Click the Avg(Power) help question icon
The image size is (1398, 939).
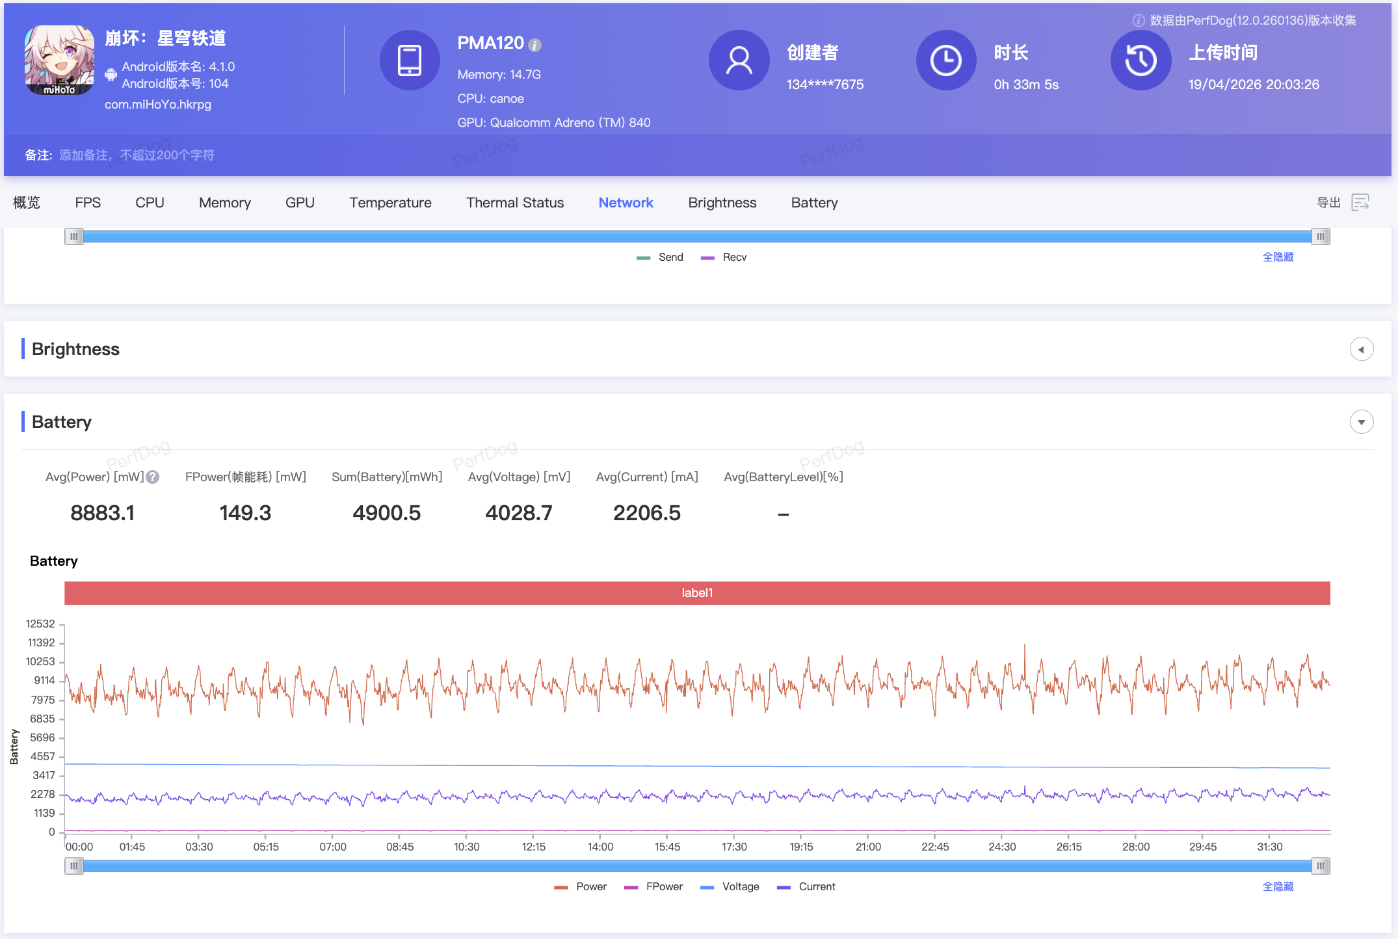153,477
